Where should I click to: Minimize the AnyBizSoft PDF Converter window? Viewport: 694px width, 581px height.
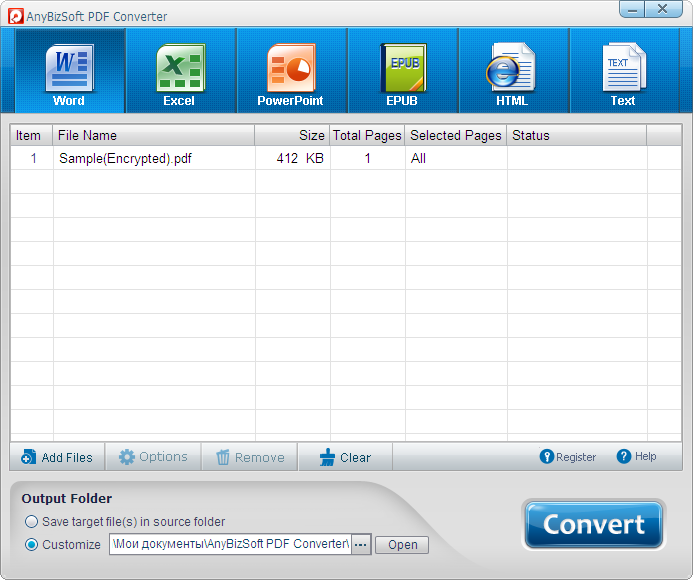point(632,10)
